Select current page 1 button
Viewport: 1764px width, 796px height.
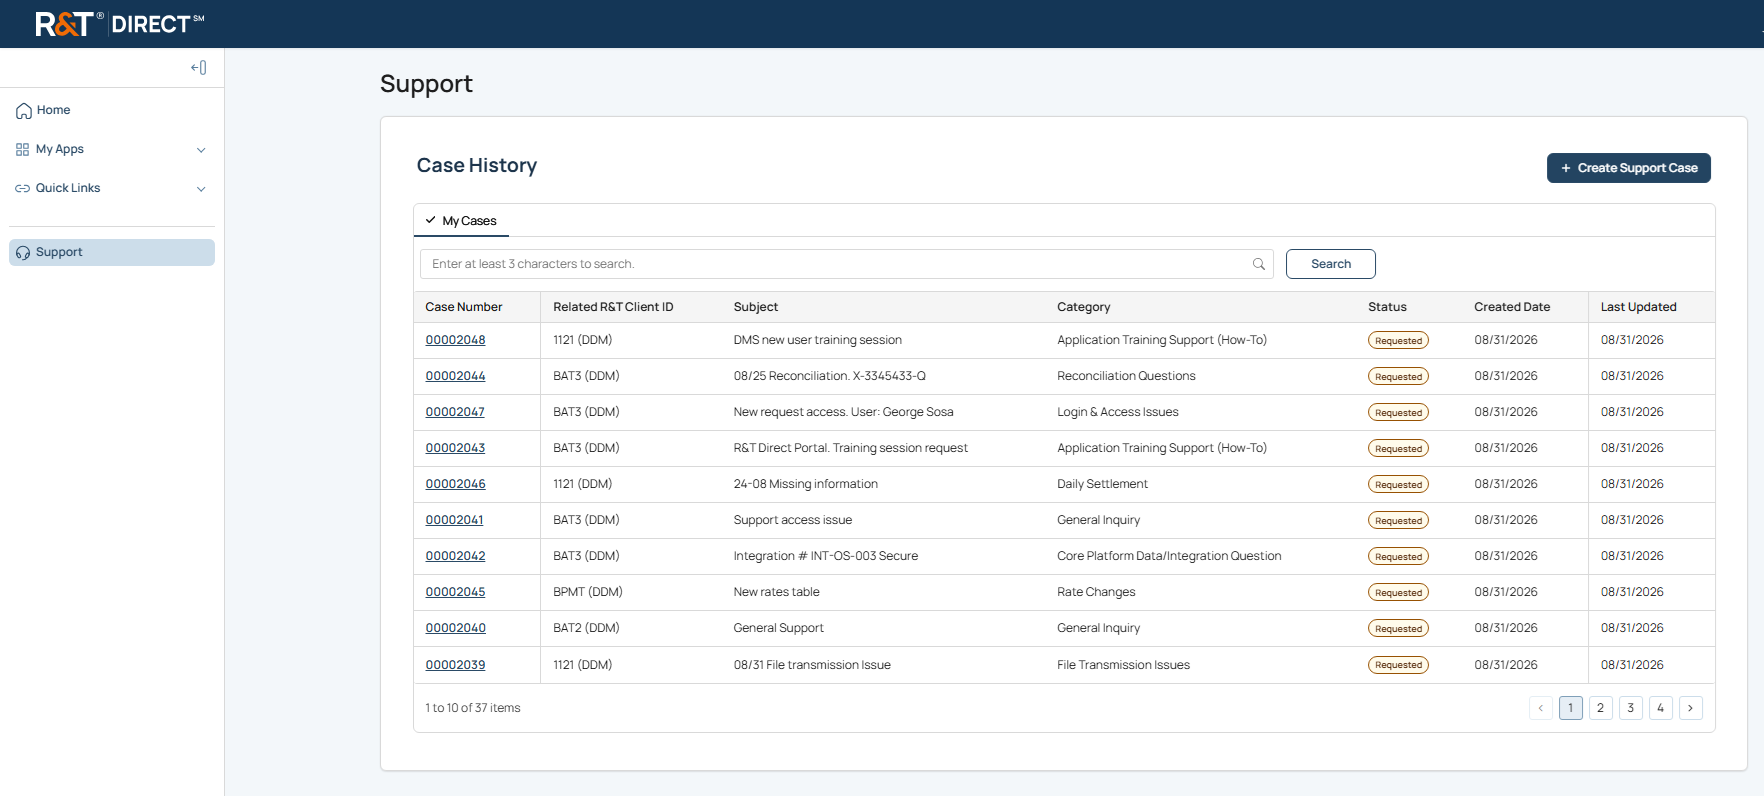tap(1570, 708)
